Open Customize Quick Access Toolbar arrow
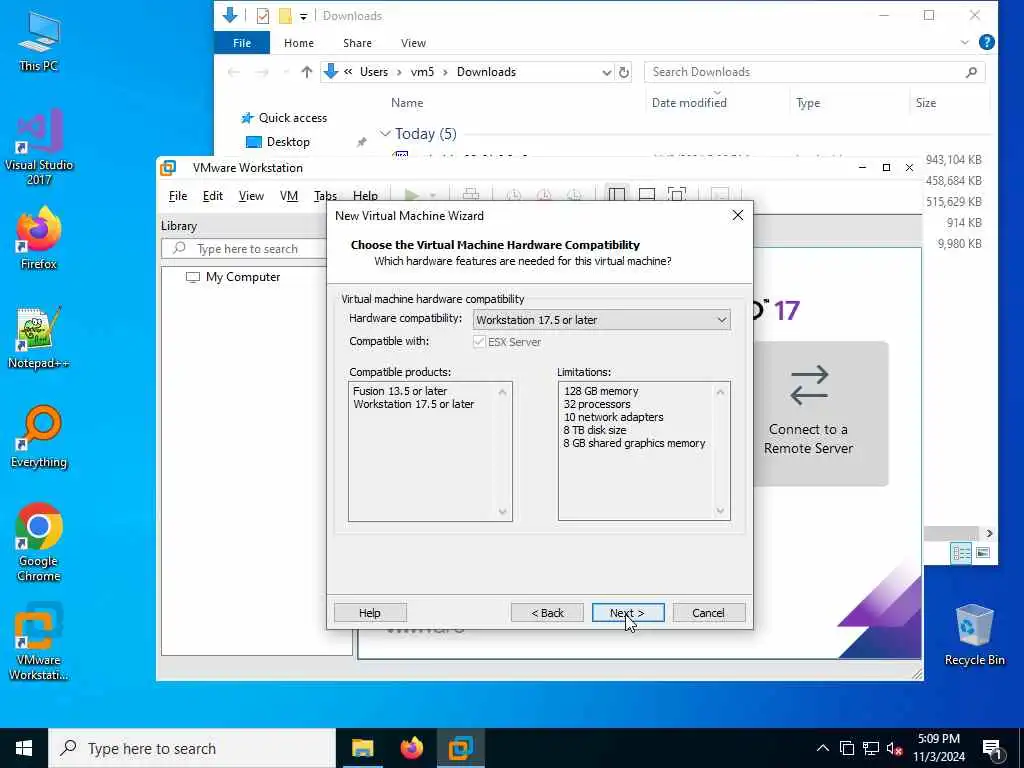Screen dimensions: 1024x768 (x=304, y=16)
